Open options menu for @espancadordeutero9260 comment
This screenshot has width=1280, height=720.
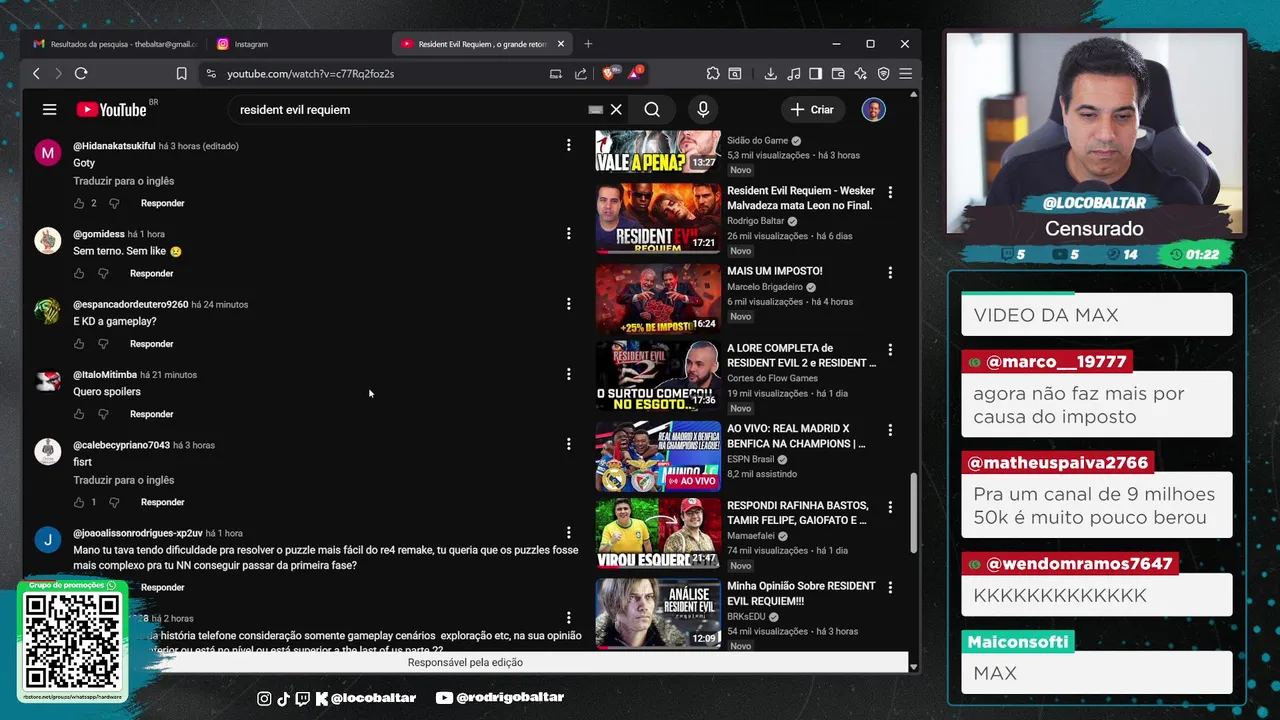(x=568, y=303)
